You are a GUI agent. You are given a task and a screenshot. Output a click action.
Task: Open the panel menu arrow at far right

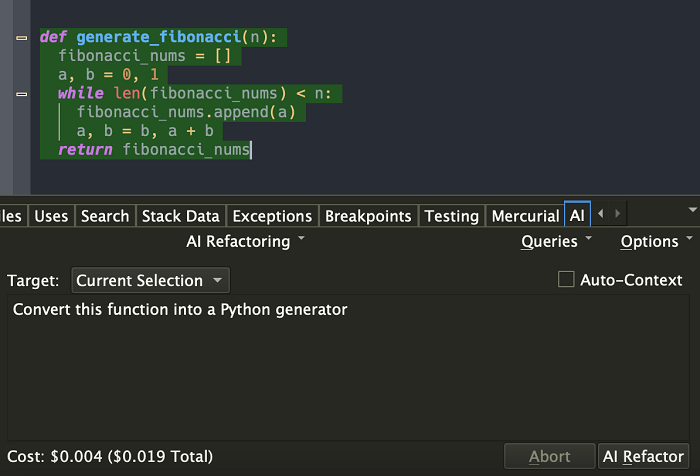tap(693, 211)
